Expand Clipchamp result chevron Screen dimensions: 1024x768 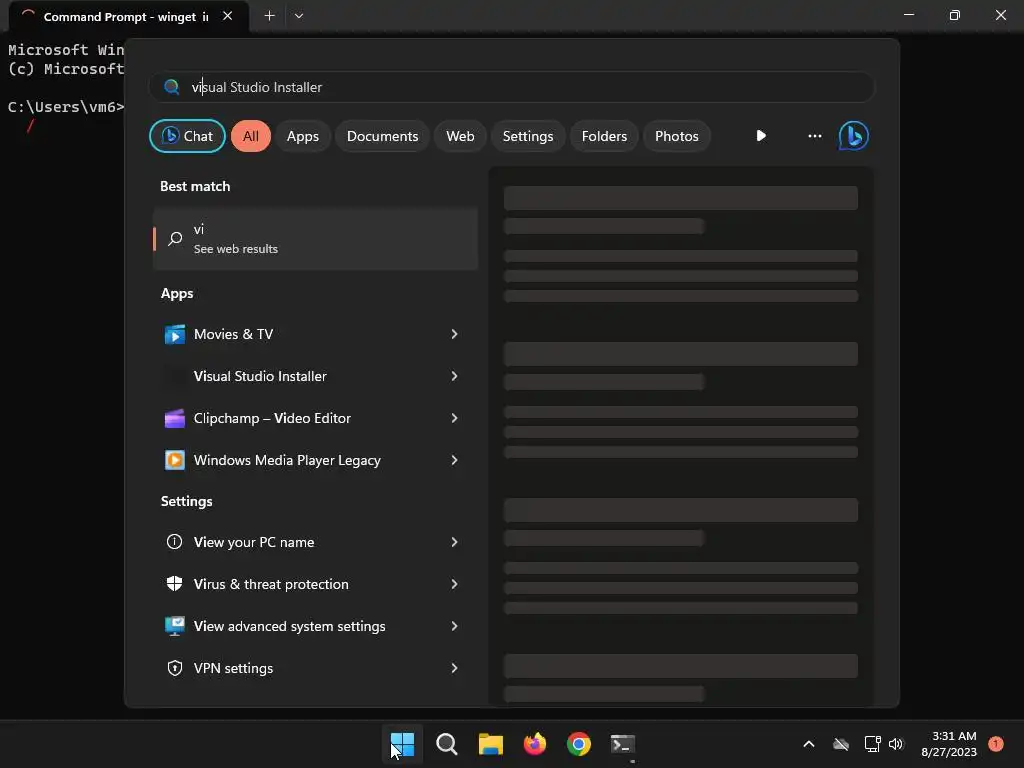coord(455,418)
